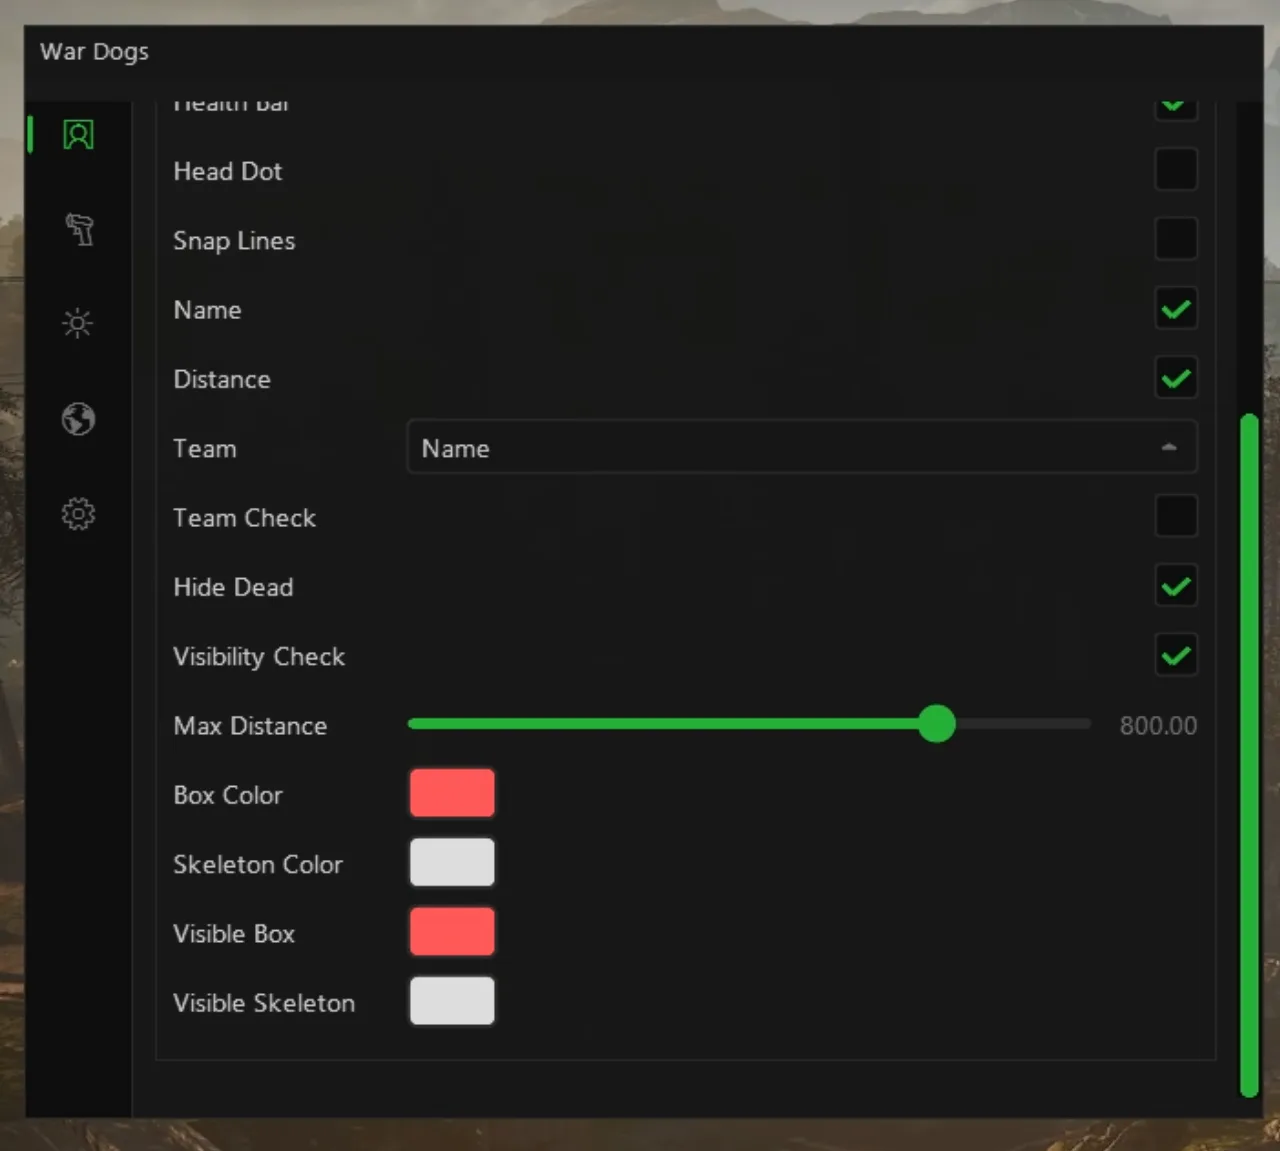Click the Skeleton Color label
The image size is (1280, 1151).
[x=258, y=864]
